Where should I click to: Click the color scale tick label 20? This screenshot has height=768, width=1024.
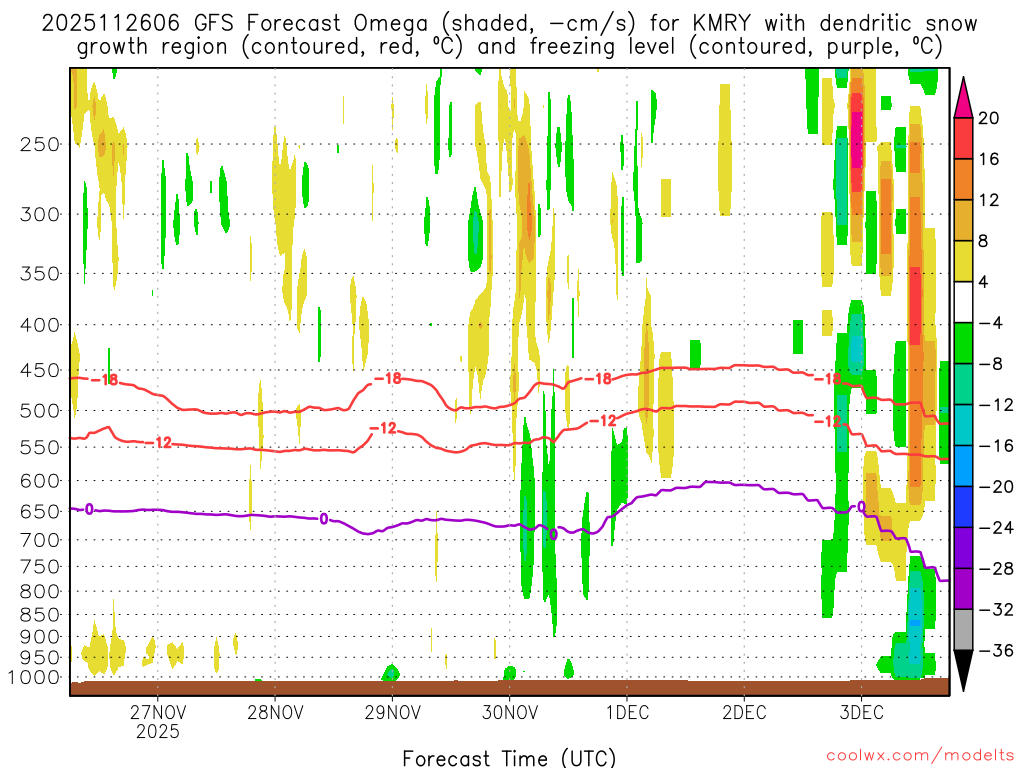pyautogui.click(x=989, y=118)
